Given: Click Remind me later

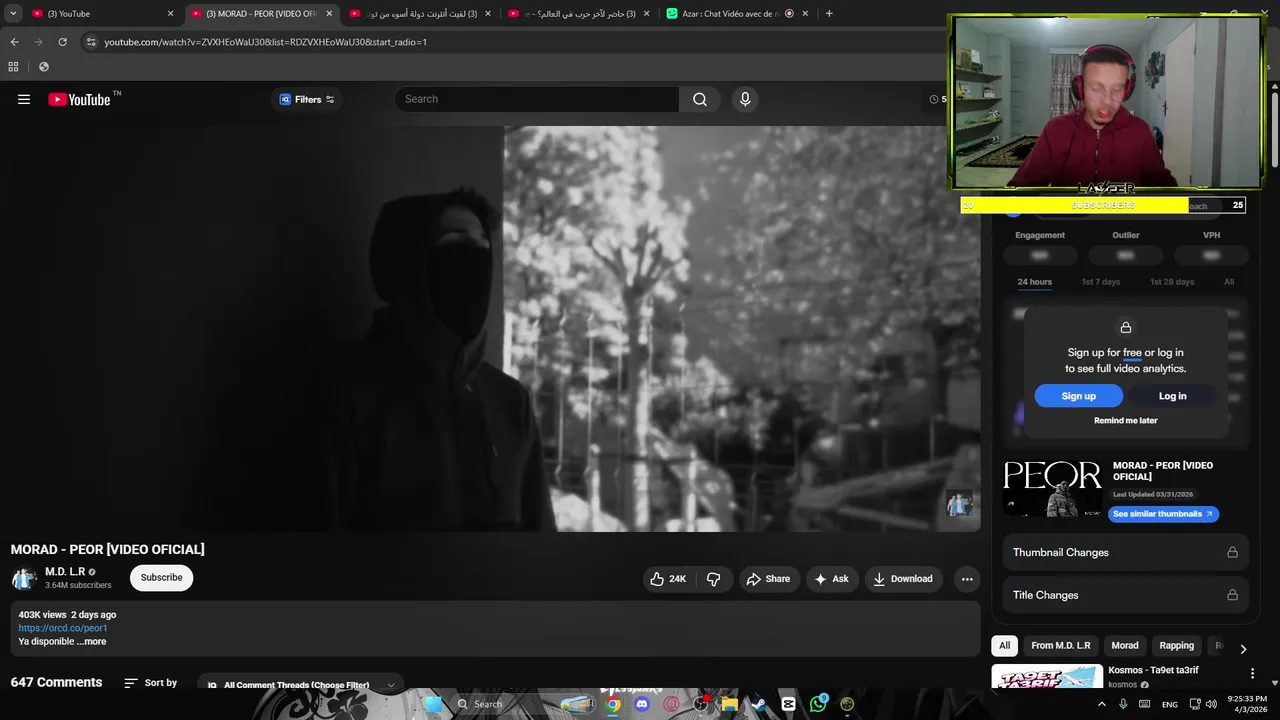Looking at the screenshot, I should 1125,421.
